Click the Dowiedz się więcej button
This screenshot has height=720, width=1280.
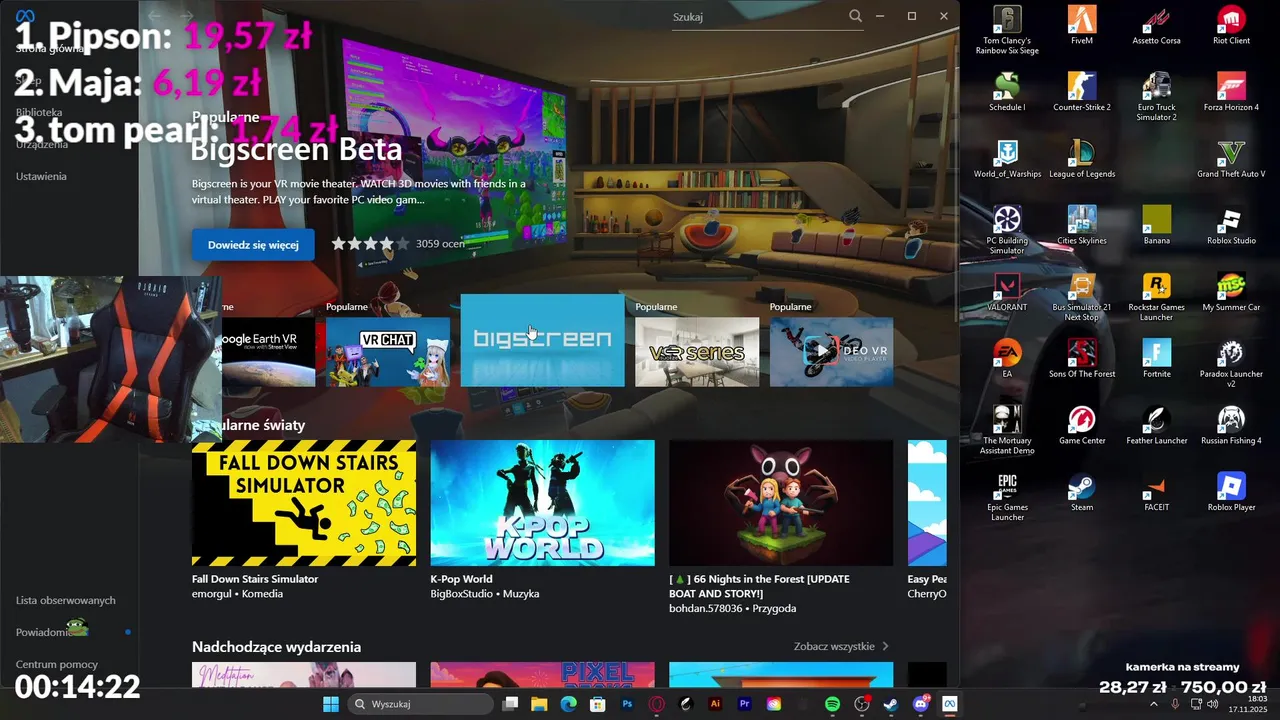253,245
